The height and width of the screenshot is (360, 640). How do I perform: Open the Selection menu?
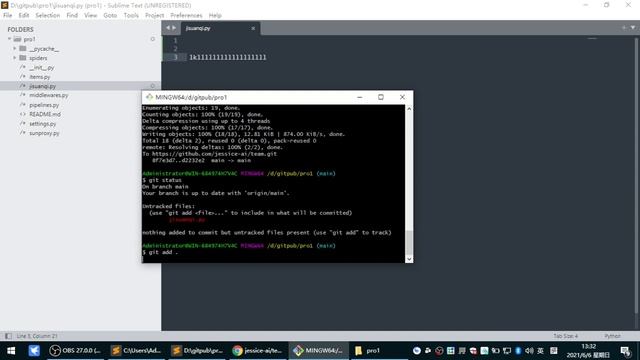pos(47,16)
